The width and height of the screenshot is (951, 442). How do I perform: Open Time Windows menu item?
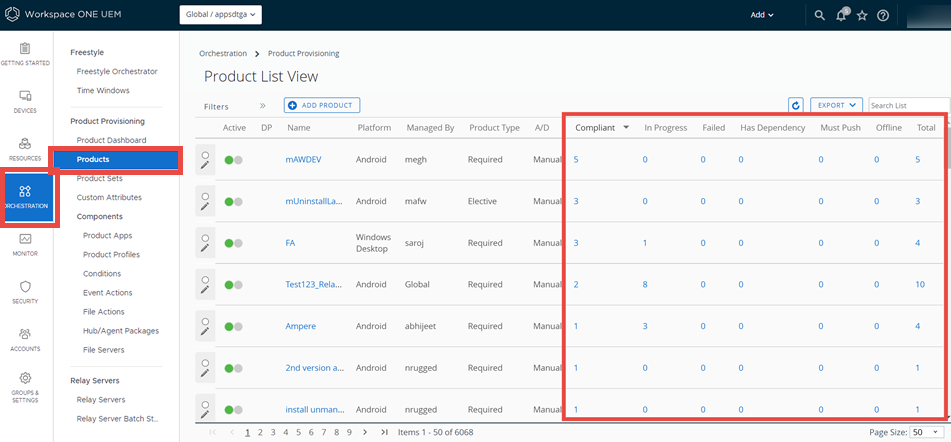click(103, 90)
